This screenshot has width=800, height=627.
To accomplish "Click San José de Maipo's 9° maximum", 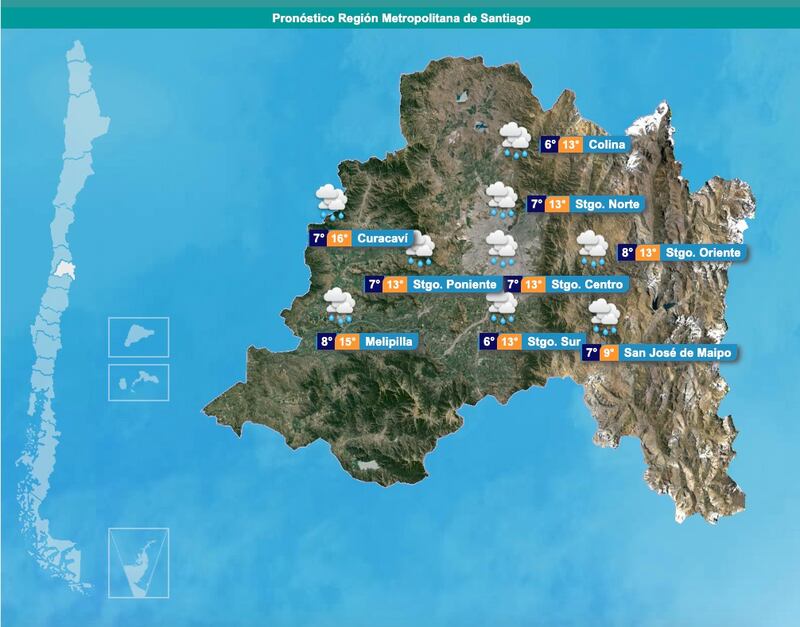I will (x=609, y=353).
